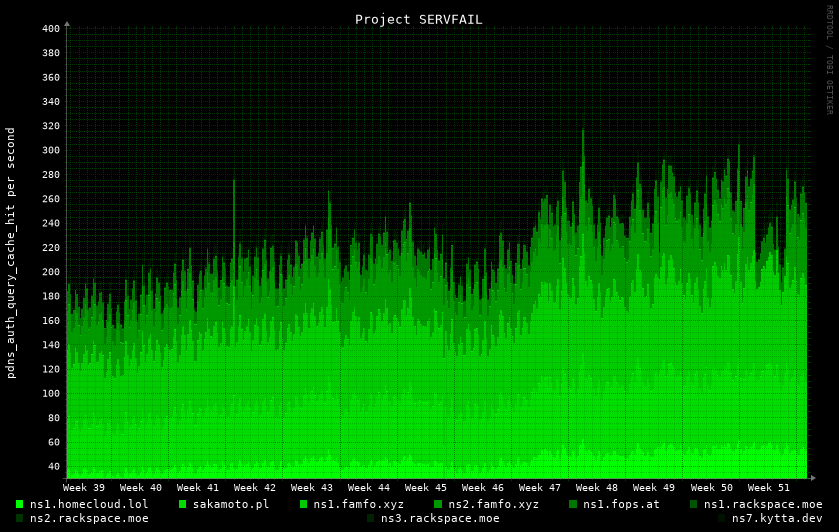Click the Project SERVFAIL chart title
Image resolution: width=839 pixels, height=532 pixels.
tap(418, 19)
